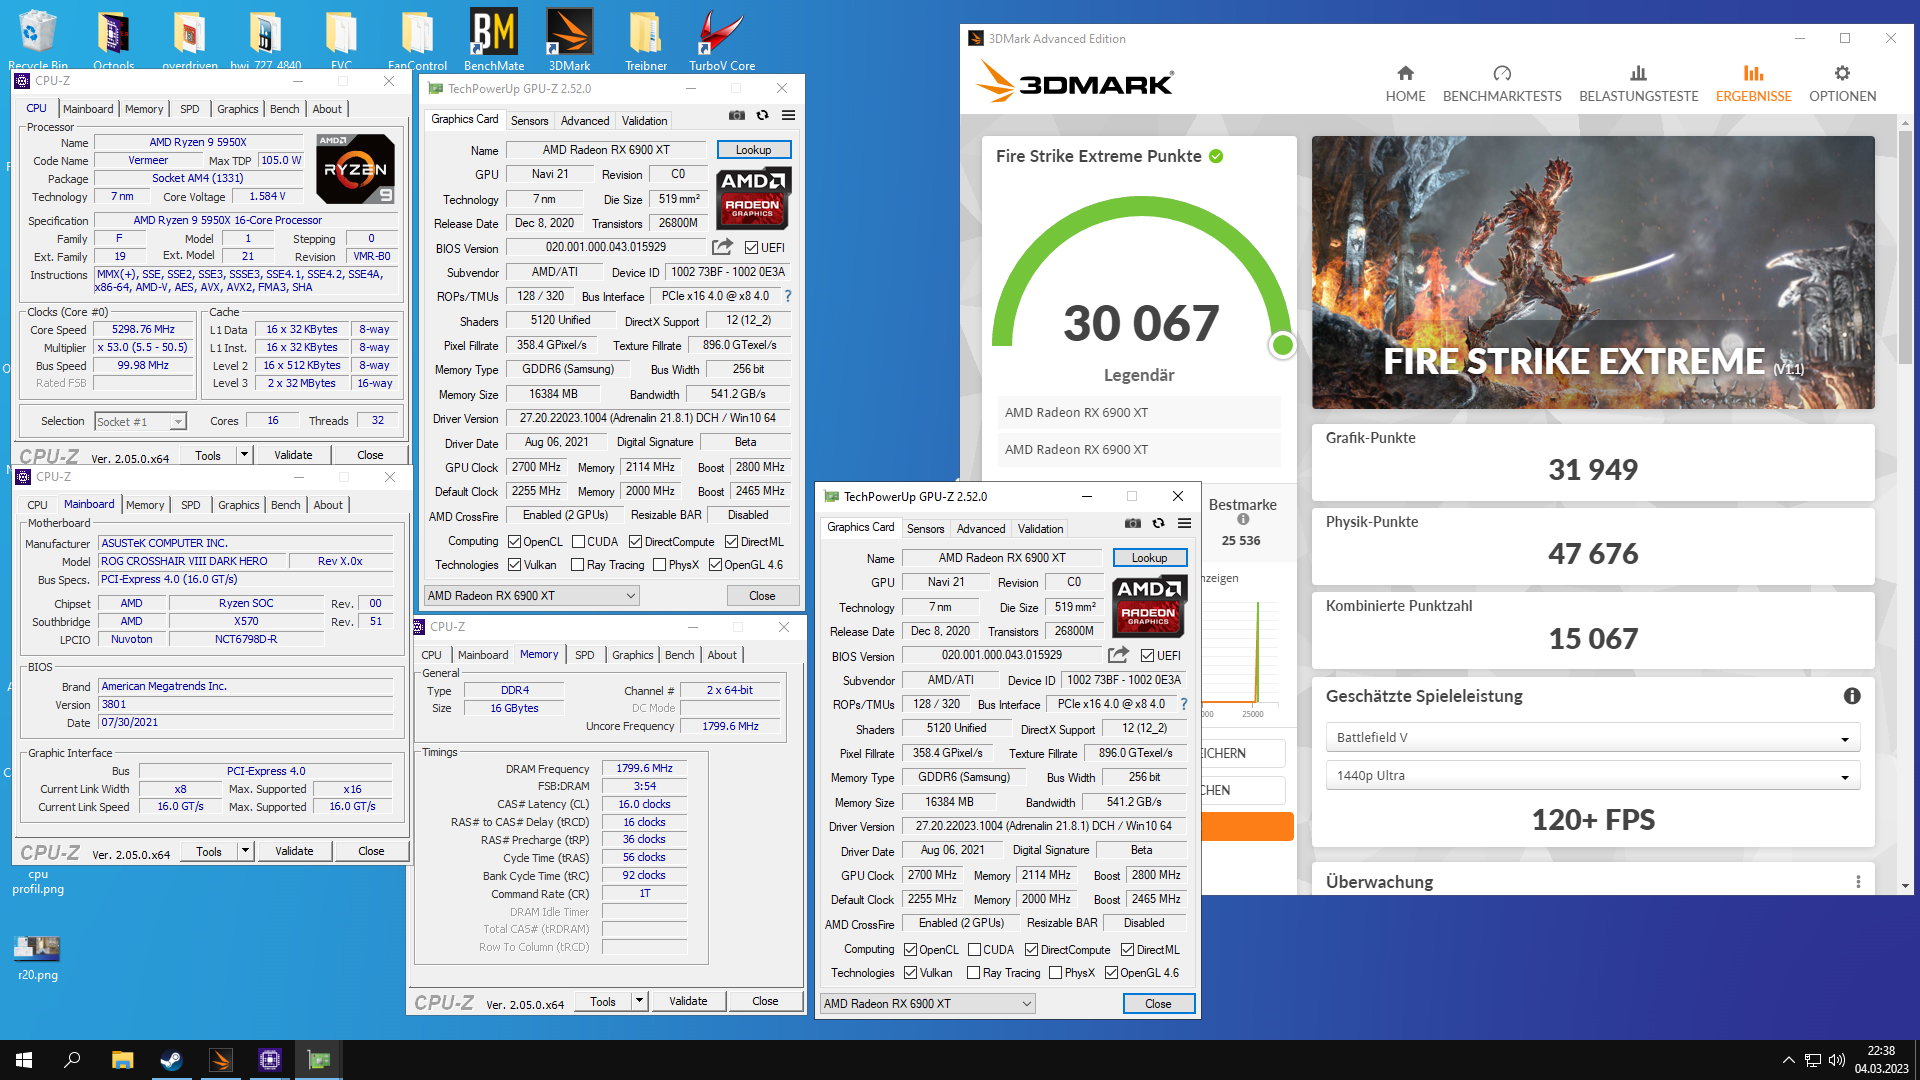Open the Tools dropdown arrow in the Mainboard CPU-Z window
This screenshot has width=1920, height=1080.
click(x=244, y=851)
